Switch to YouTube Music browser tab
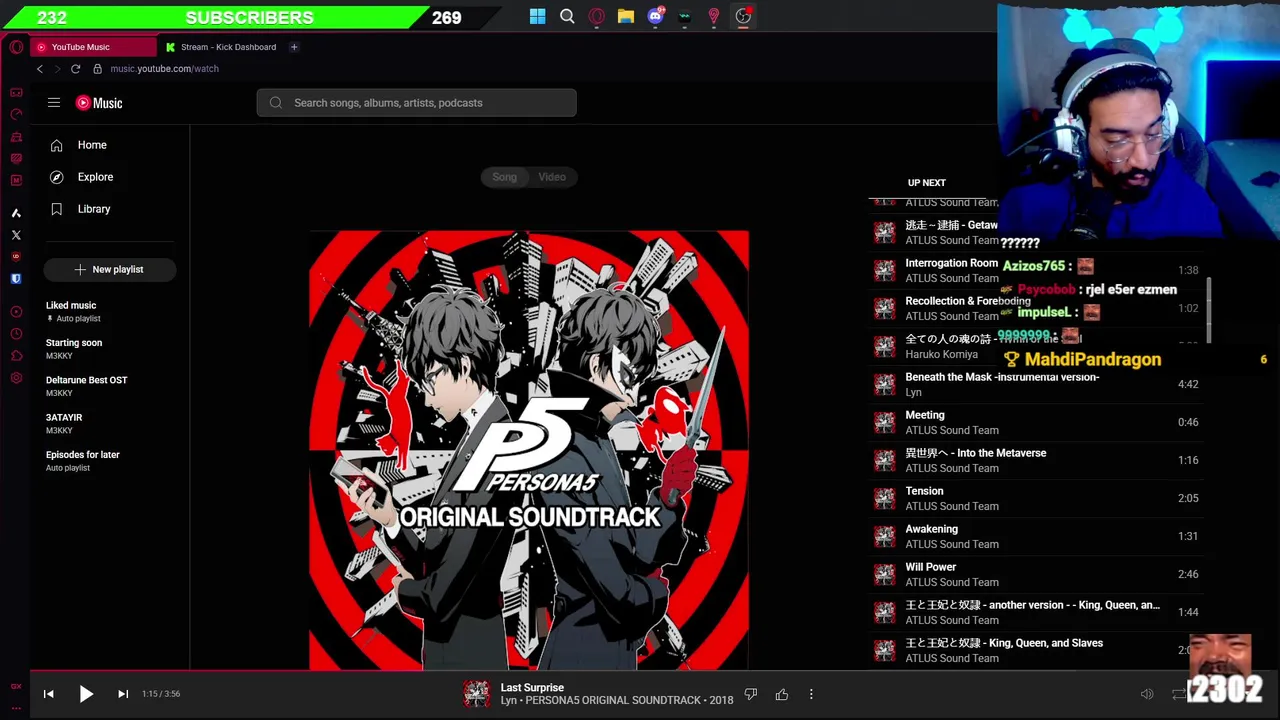1280x720 pixels. [93, 47]
